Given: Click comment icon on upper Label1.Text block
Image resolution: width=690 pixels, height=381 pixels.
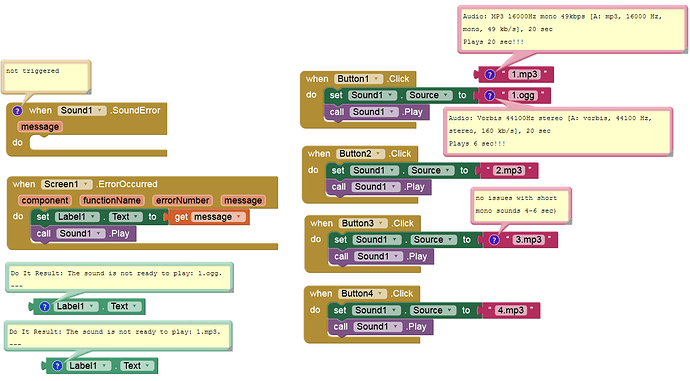Looking at the screenshot, I should coord(44,307).
